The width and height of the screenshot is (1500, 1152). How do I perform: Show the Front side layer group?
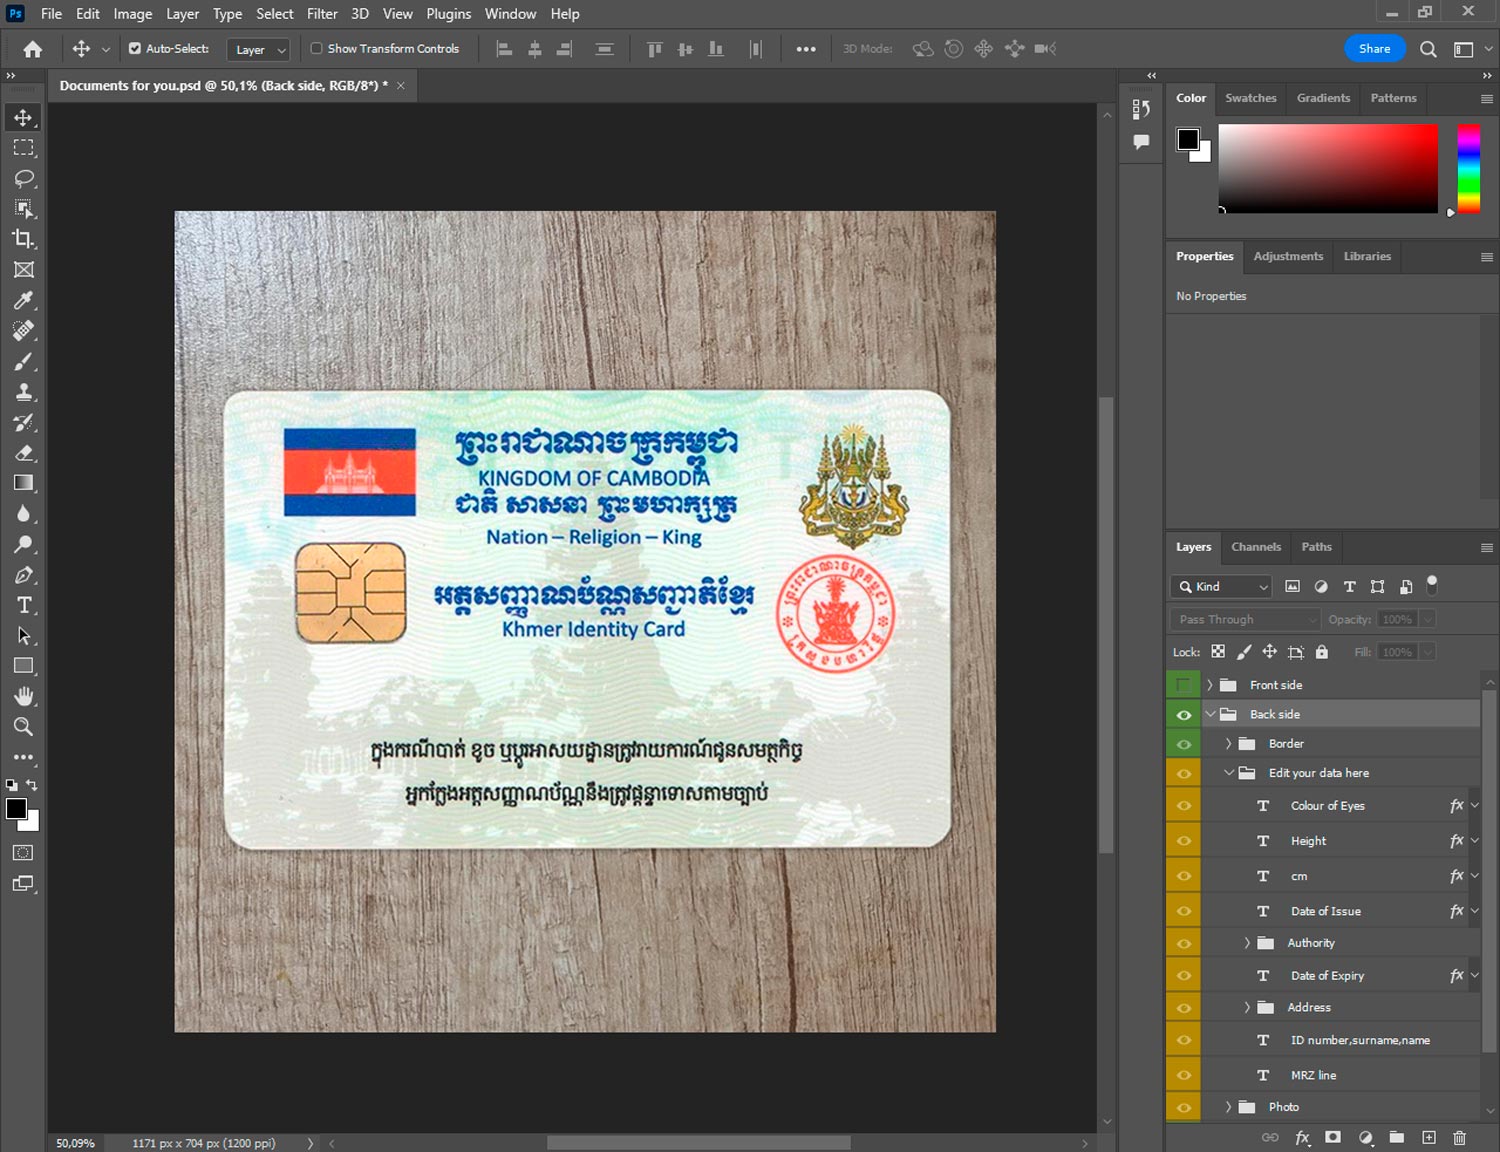(1183, 685)
